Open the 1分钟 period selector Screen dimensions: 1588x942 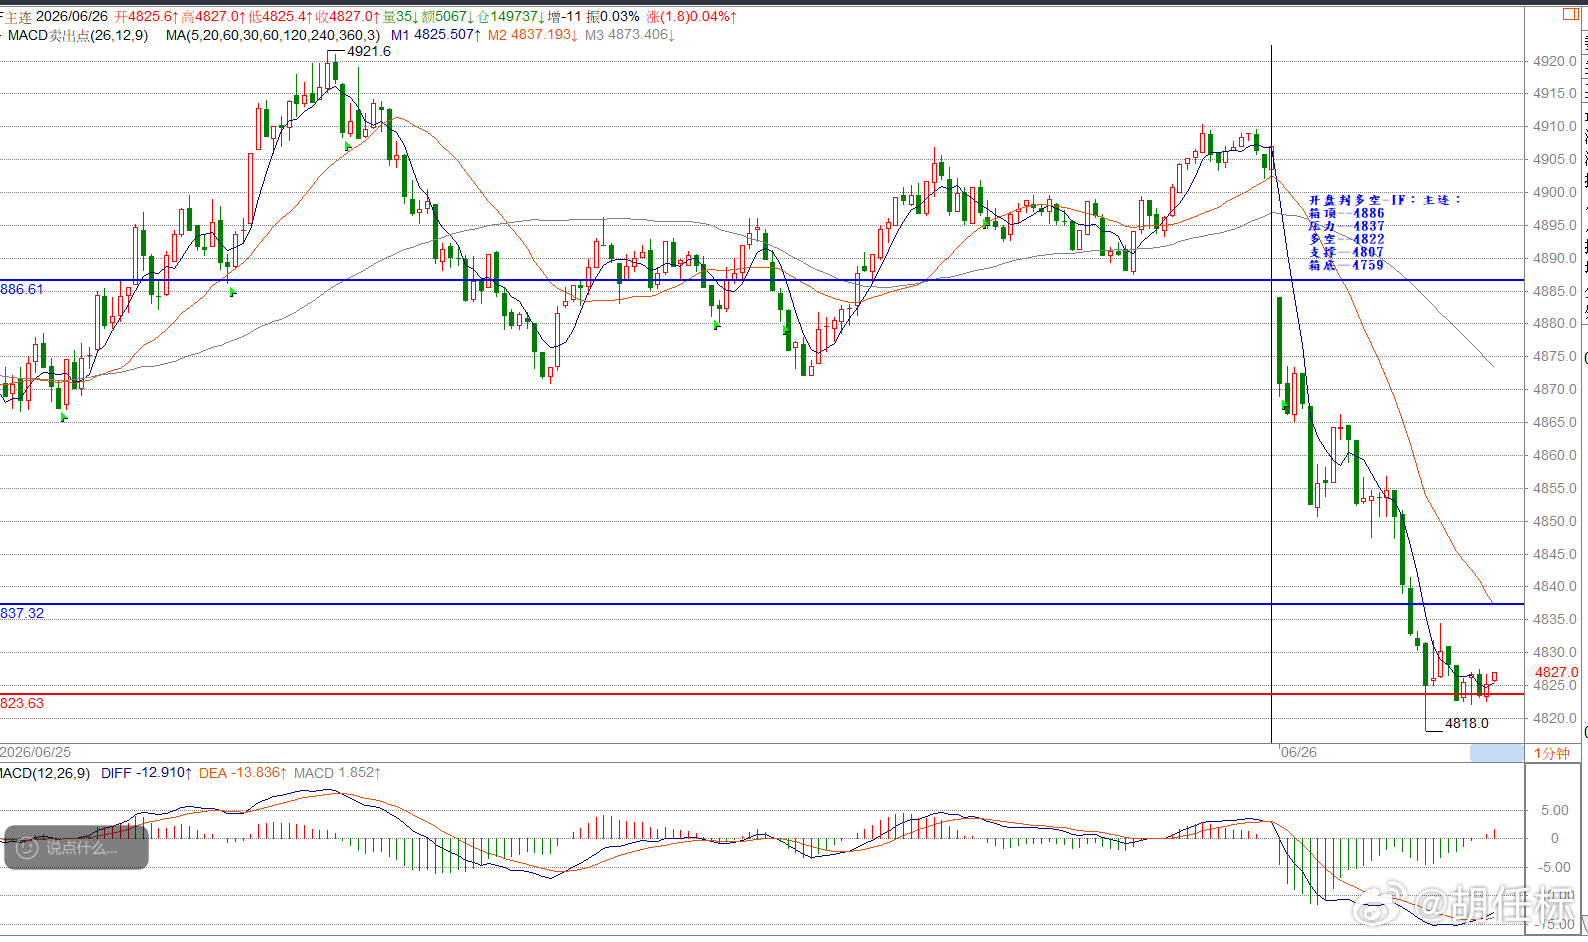(1552, 753)
